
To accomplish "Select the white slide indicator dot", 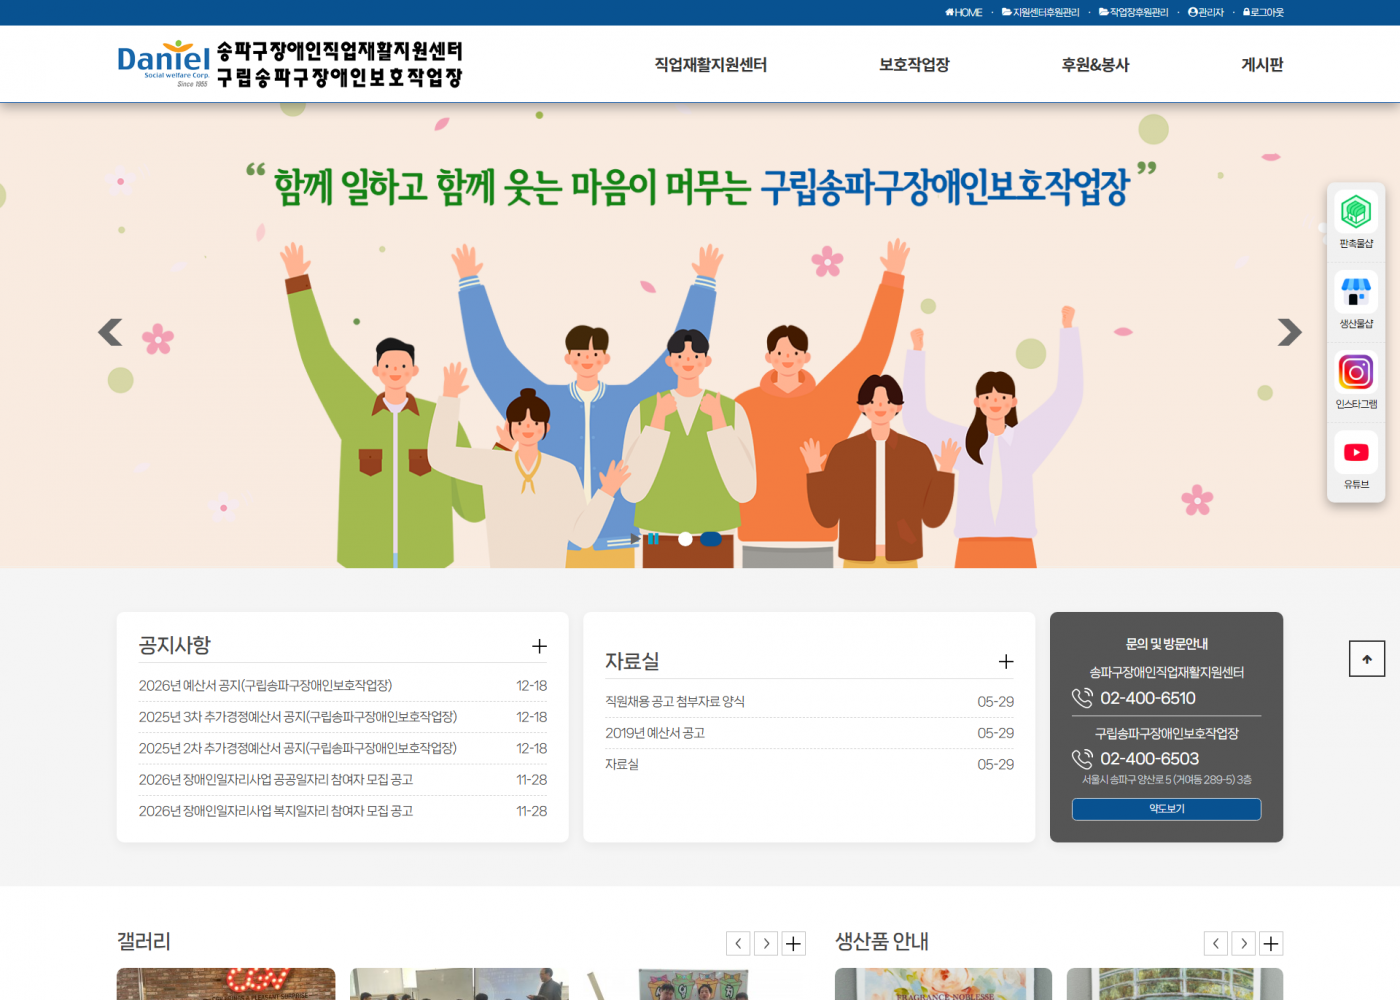I will coord(685,539).
